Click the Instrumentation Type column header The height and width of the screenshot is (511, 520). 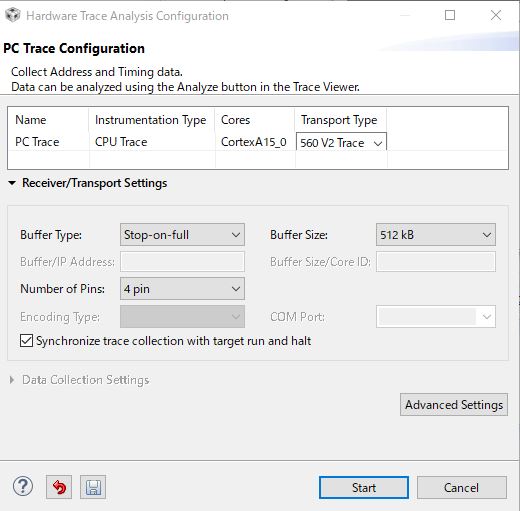(150, 120)
